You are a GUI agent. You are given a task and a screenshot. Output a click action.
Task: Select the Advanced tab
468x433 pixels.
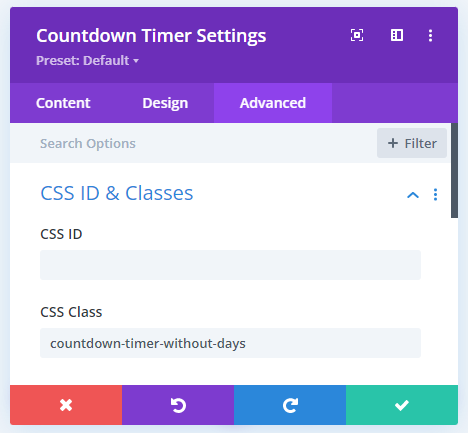pyautogui.click(x=273, y=103)
